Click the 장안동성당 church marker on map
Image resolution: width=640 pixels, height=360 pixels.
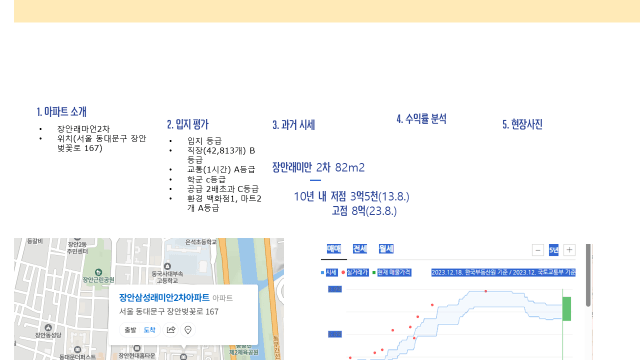[48, 327]
